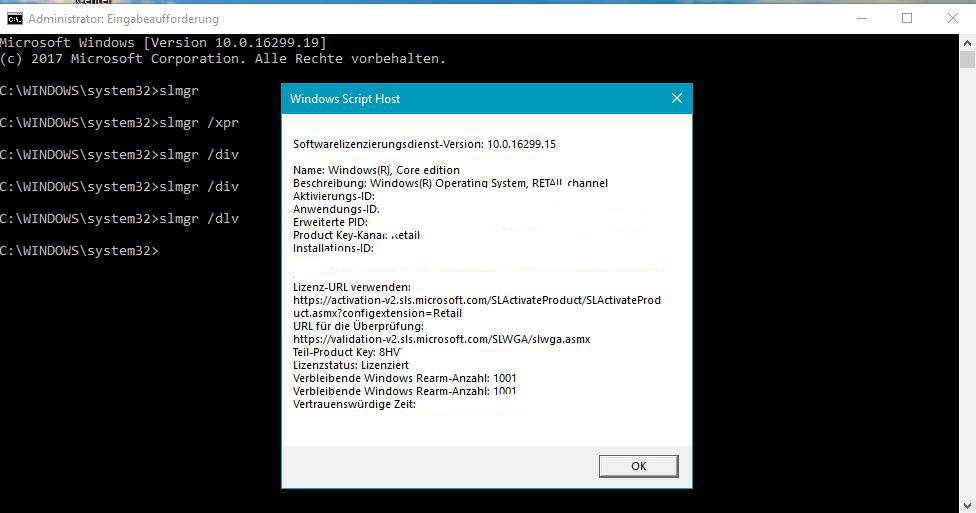The height and width of the screenshot is (513, 976).
Task: Maximize the Command Prompt window
Action: click(x=907, y=19)
